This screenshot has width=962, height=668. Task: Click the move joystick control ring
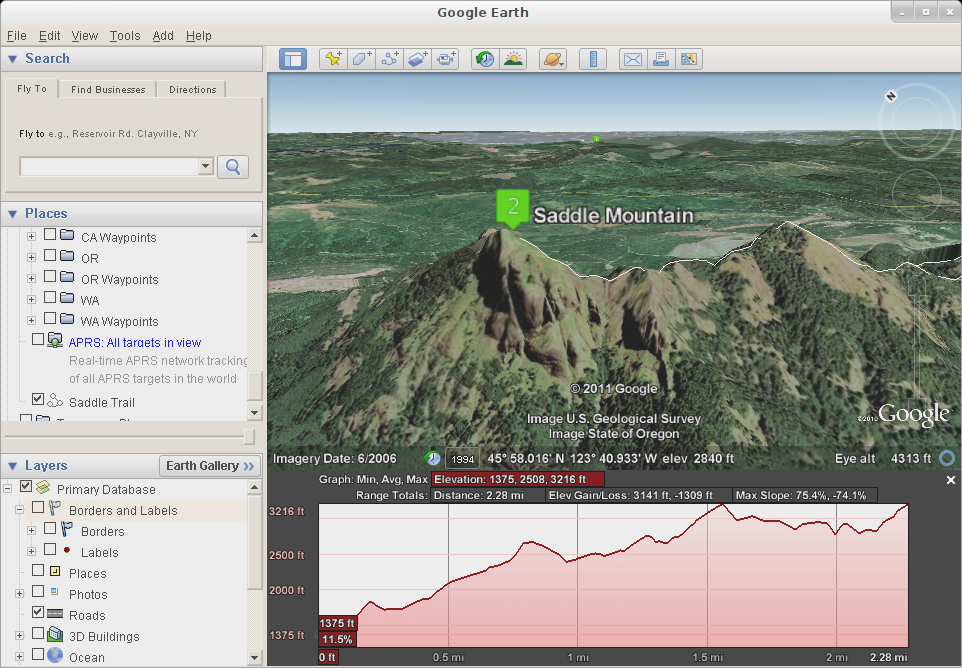916,194
